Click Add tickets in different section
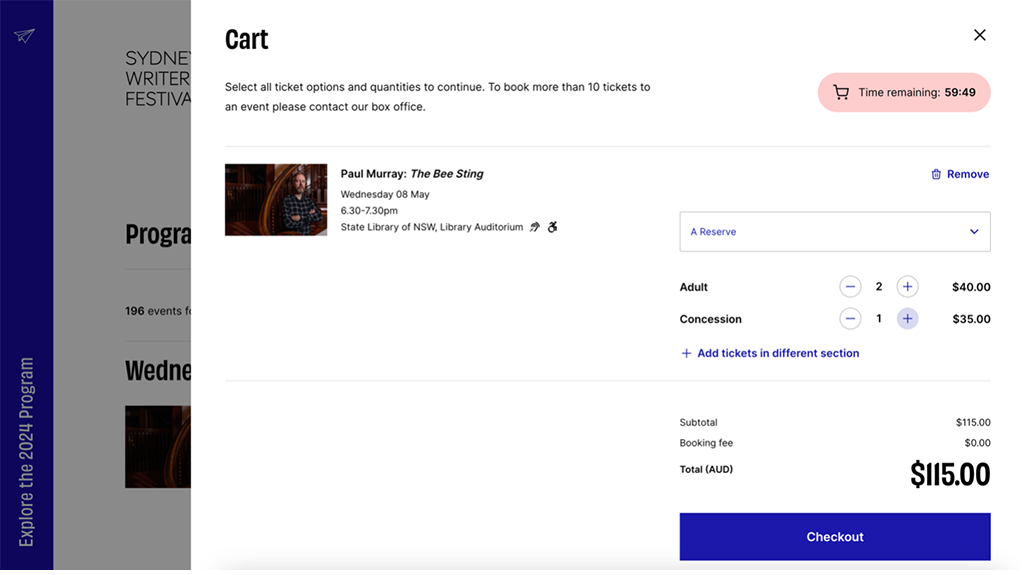 click(777, 353)
